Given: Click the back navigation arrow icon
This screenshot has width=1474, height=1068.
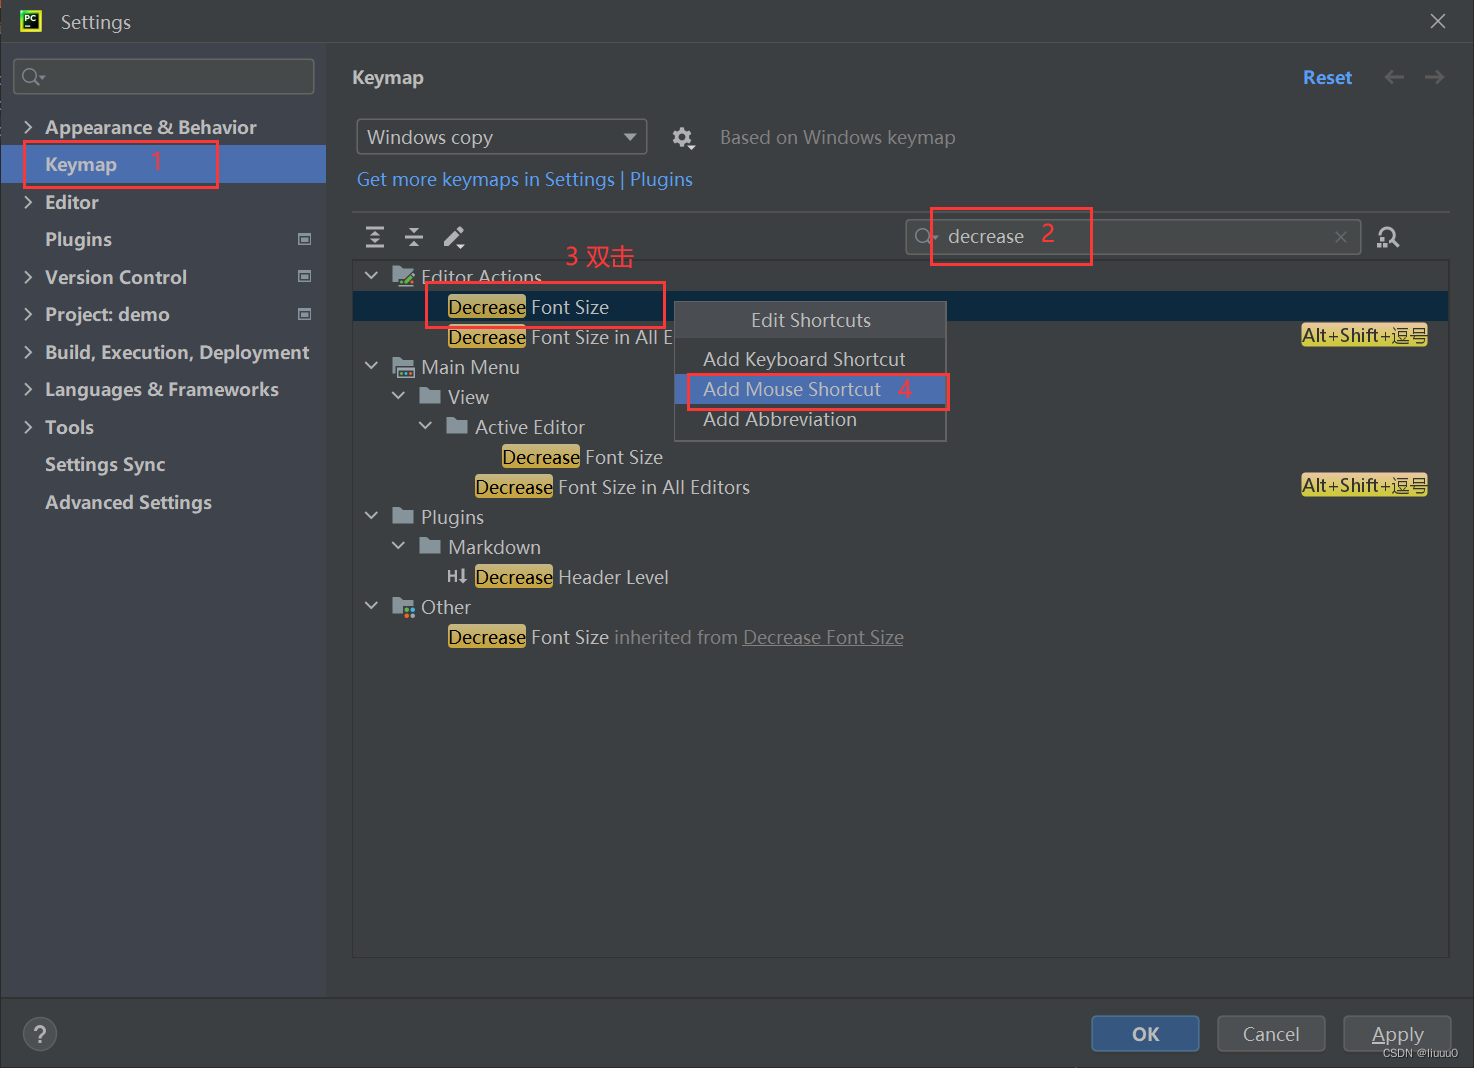Looking at the screenshot, I should [x=1394, y=76].
